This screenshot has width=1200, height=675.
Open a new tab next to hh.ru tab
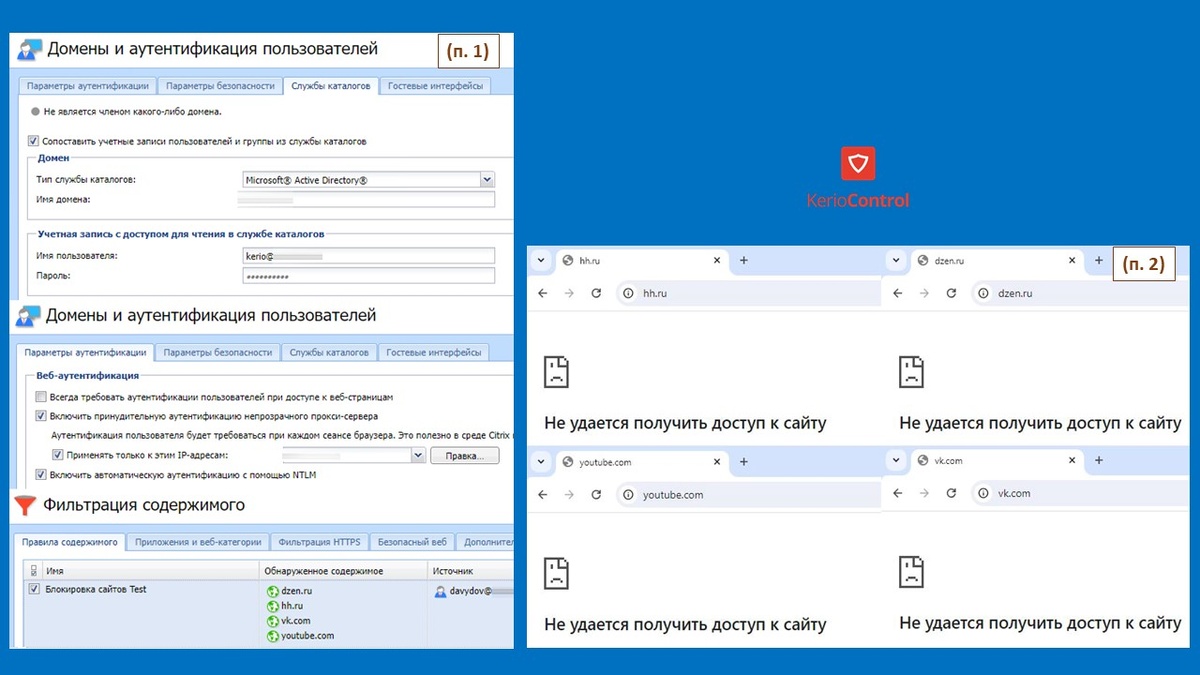point(743,261)
